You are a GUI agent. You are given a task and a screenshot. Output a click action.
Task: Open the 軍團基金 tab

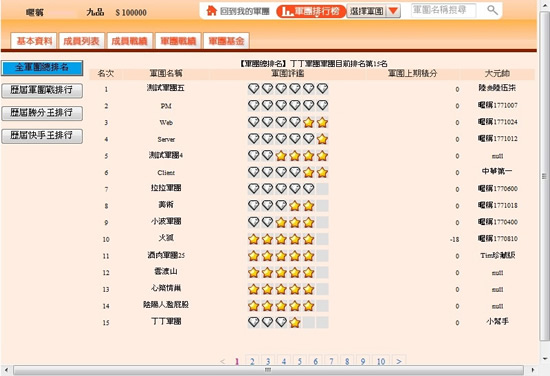pyautogui.click(x=226, y=41)
